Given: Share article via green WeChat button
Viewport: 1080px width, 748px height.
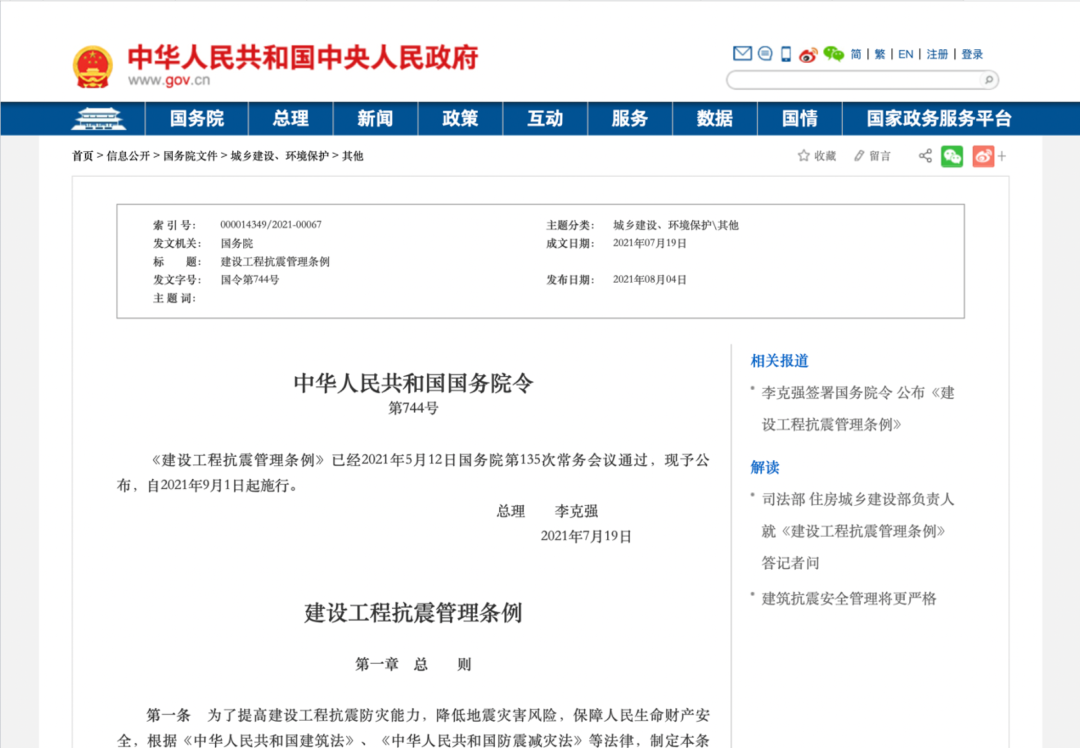Looking at the screenshot, I should coord(952,156).
